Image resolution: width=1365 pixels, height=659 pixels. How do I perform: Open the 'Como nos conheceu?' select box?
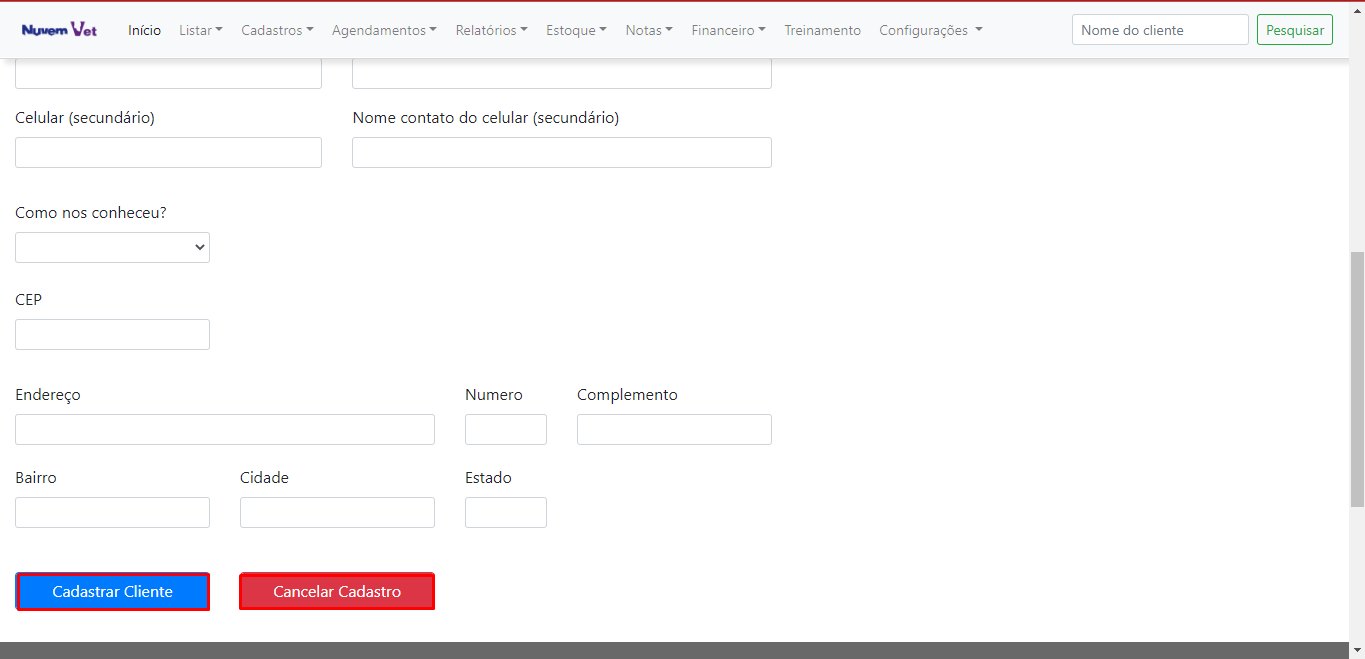pyautogui.click(x=112, y=248)
